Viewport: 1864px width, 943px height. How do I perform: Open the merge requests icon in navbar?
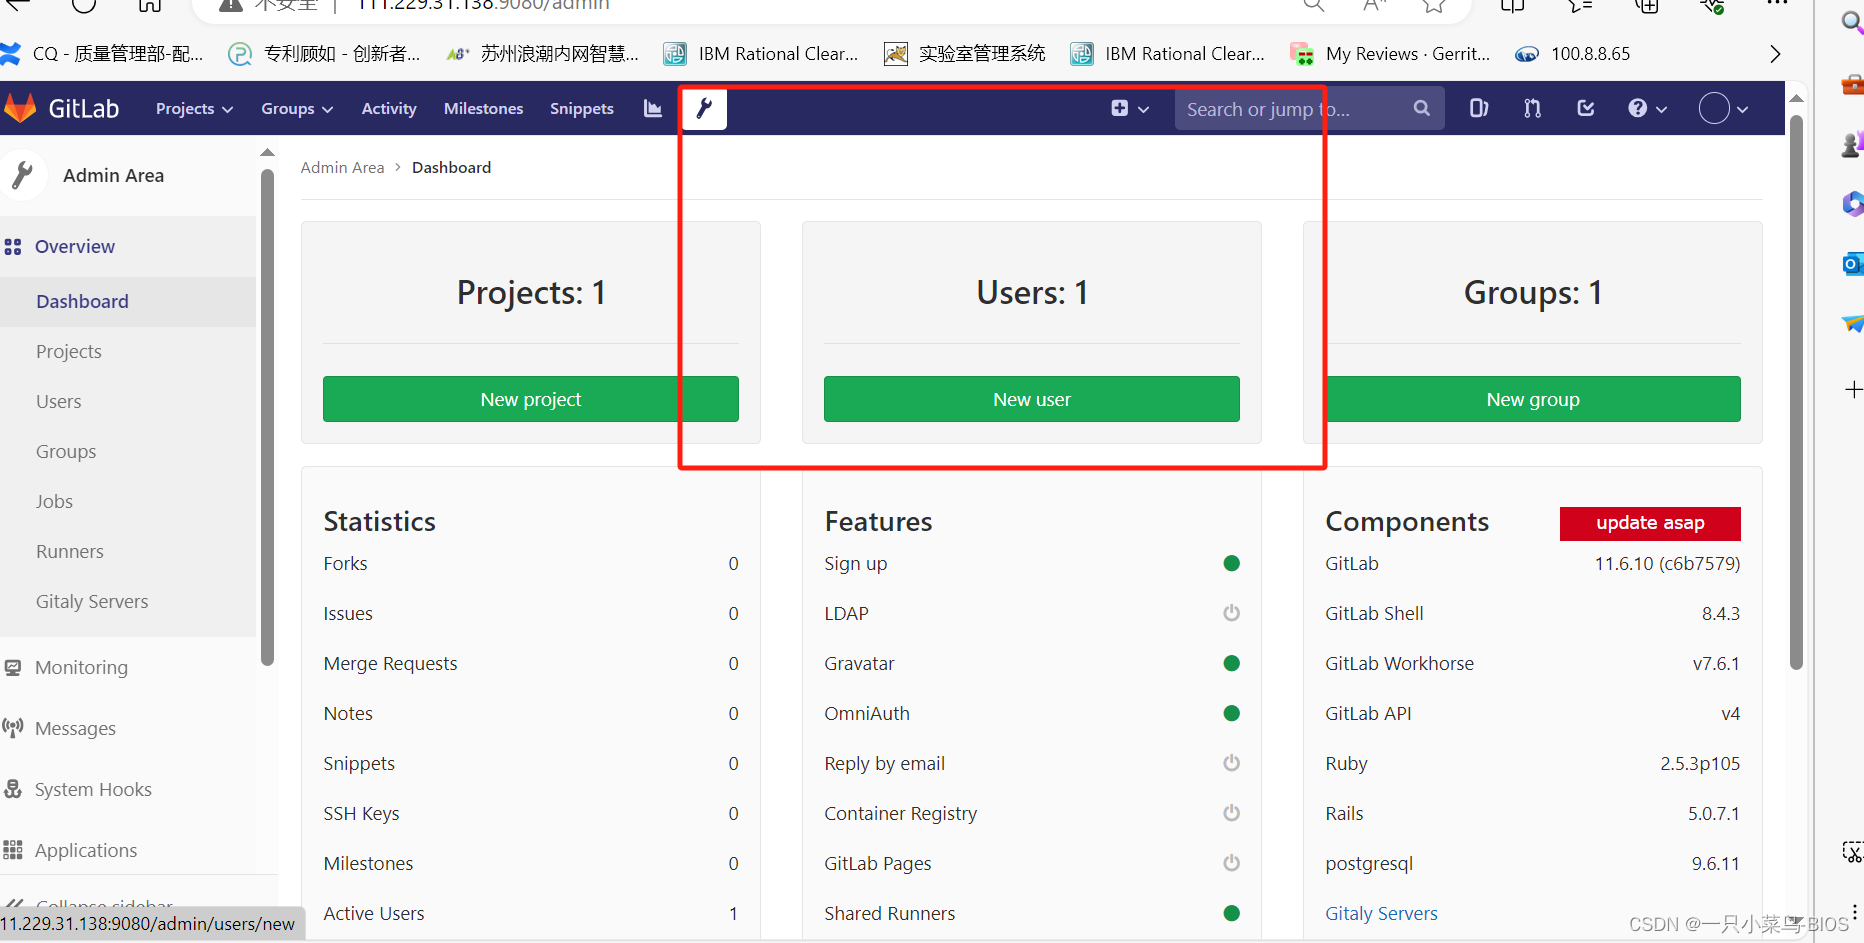pos(1531,108)
